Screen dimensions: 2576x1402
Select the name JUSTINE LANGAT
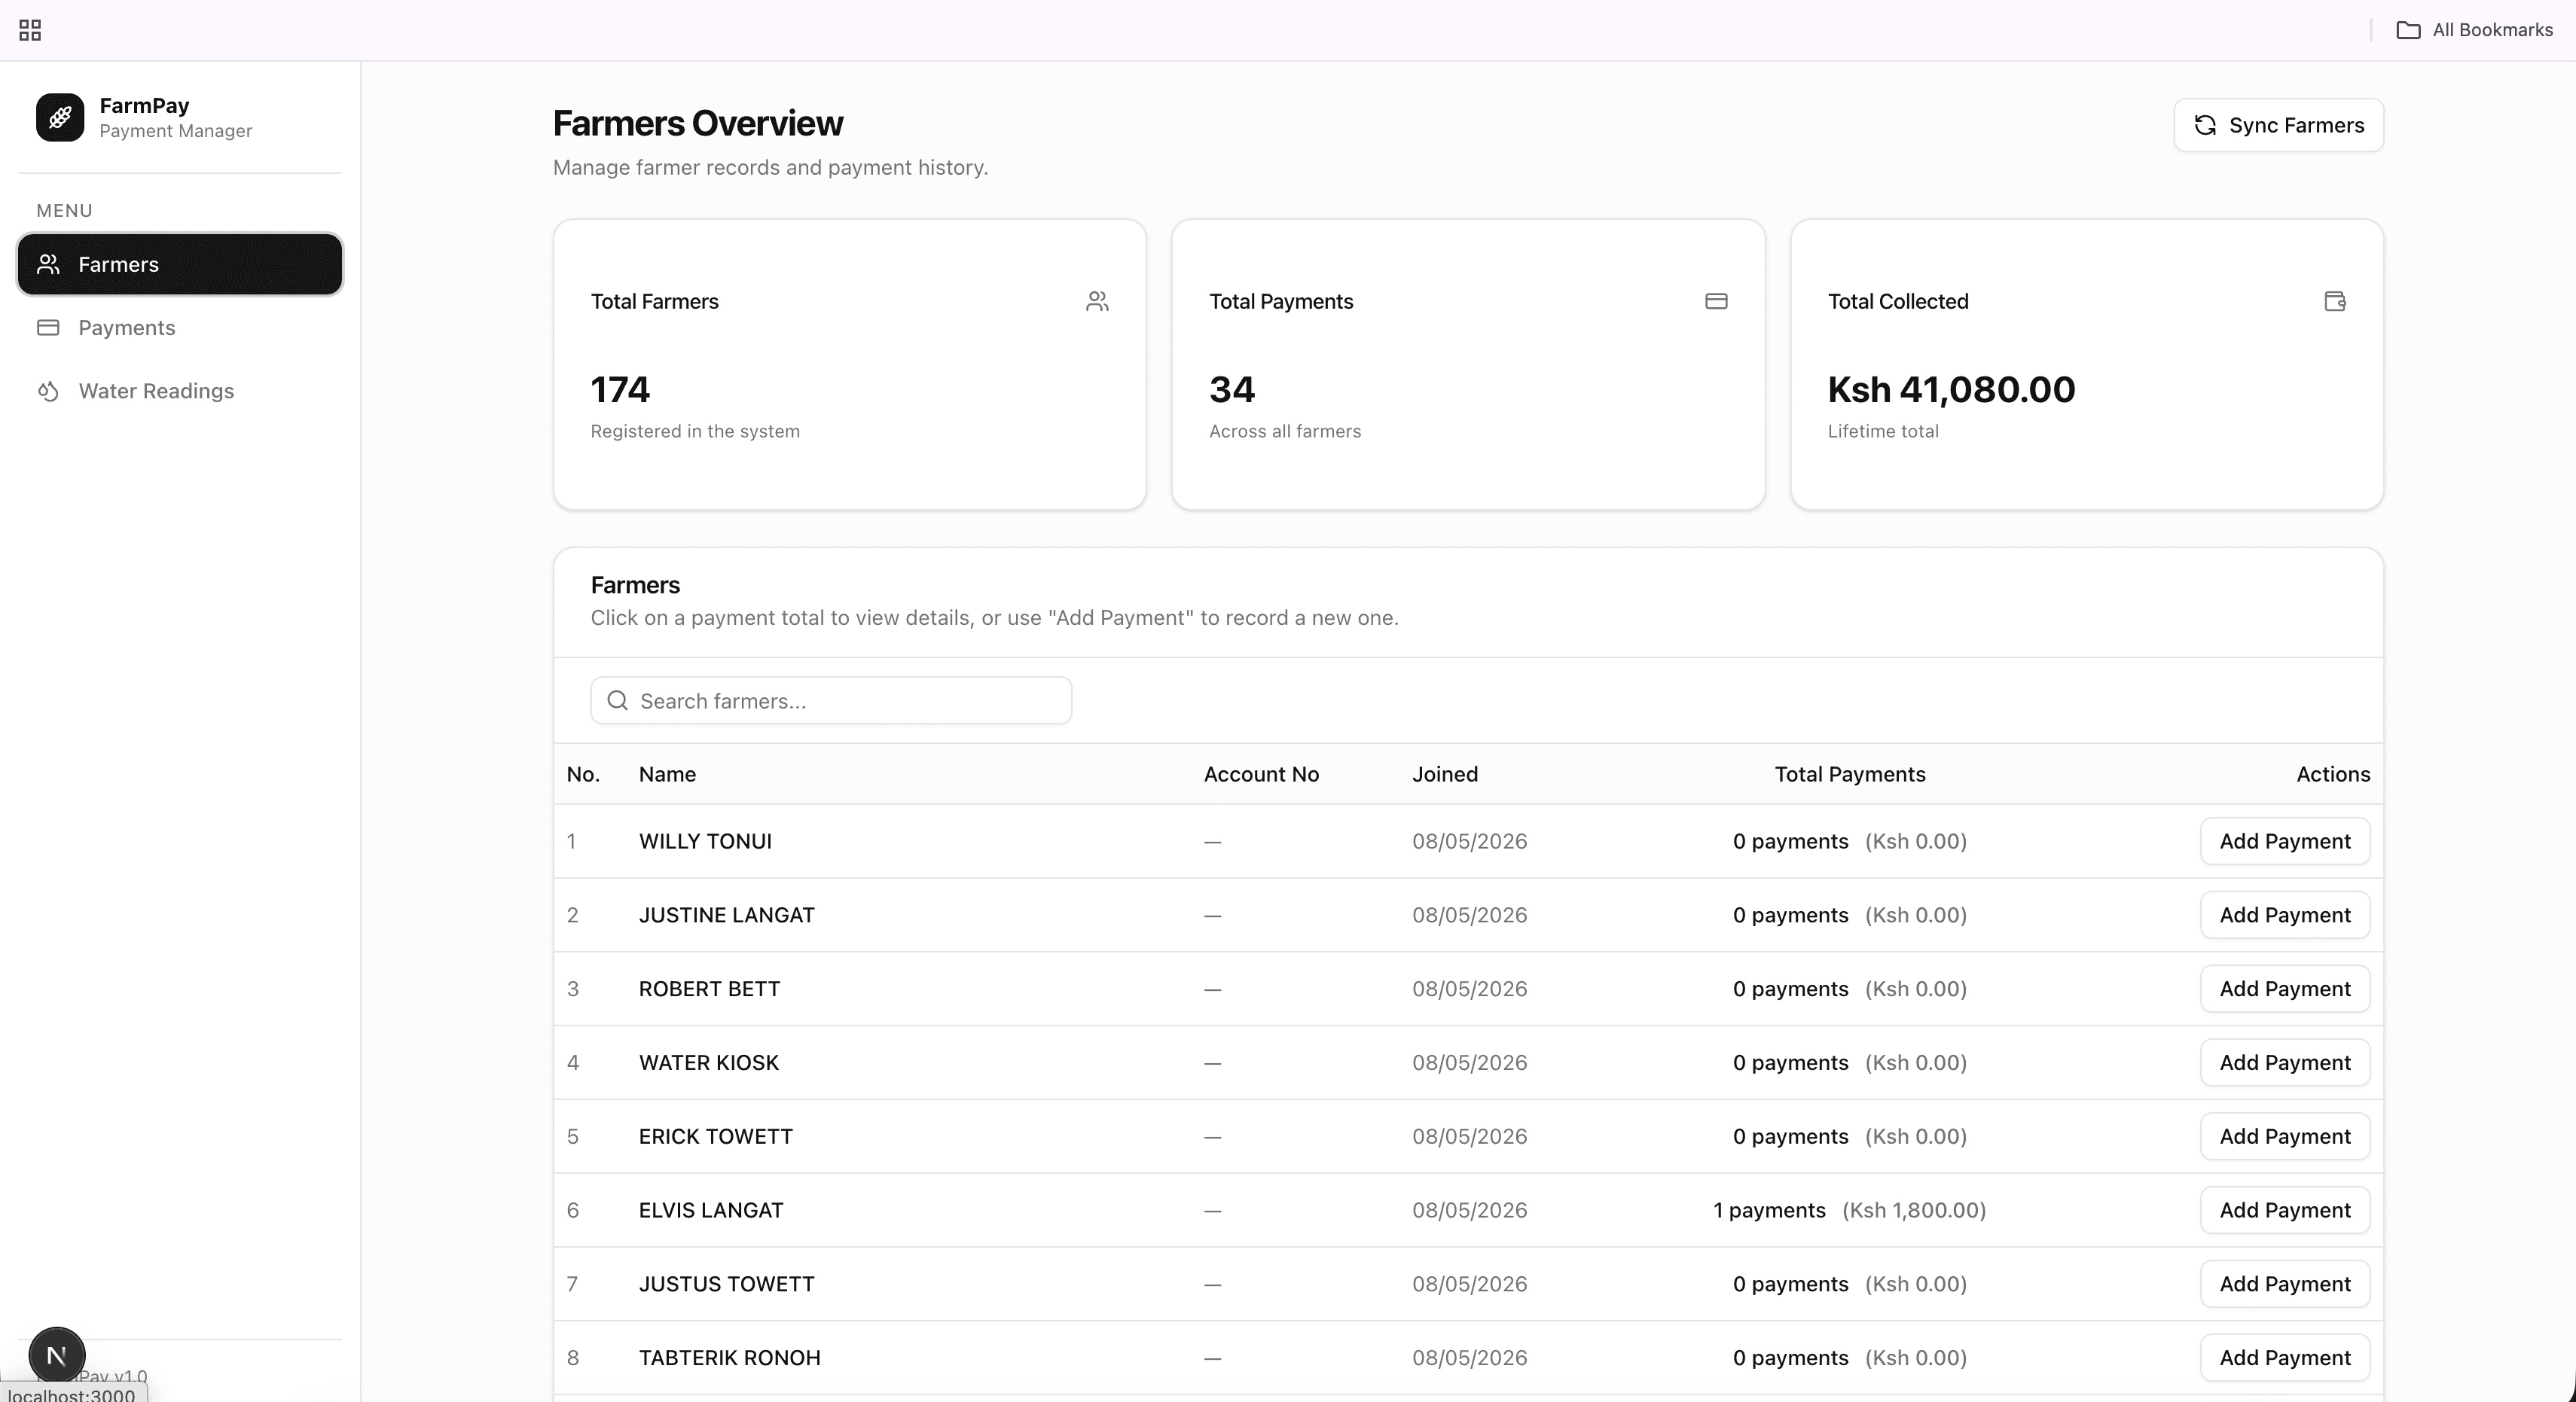(x=727, y=915)
